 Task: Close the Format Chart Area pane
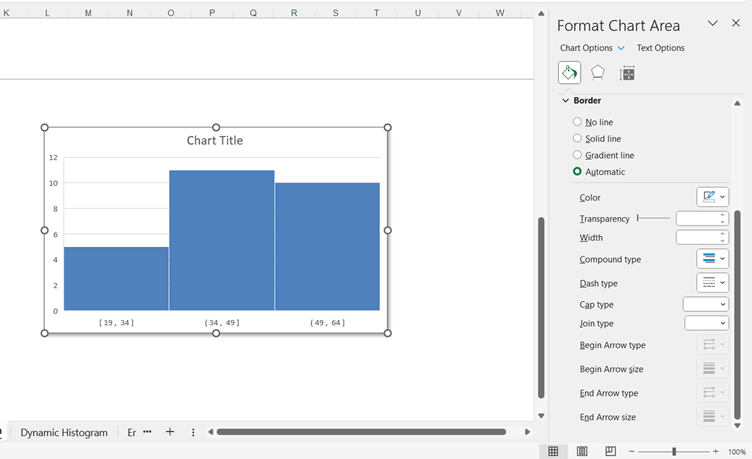(736, 24)
